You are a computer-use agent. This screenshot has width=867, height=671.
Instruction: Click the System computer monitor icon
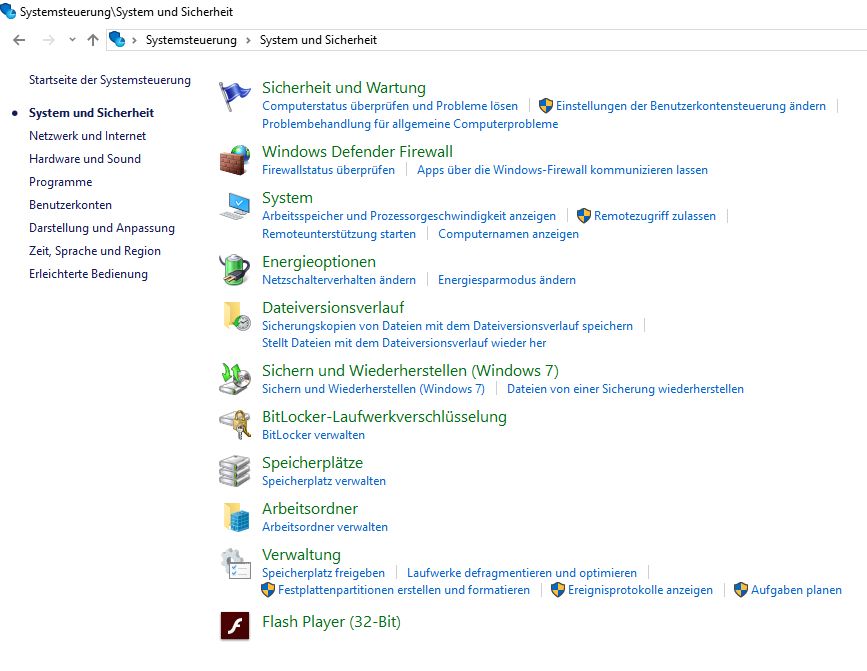[x=234, y=206]
